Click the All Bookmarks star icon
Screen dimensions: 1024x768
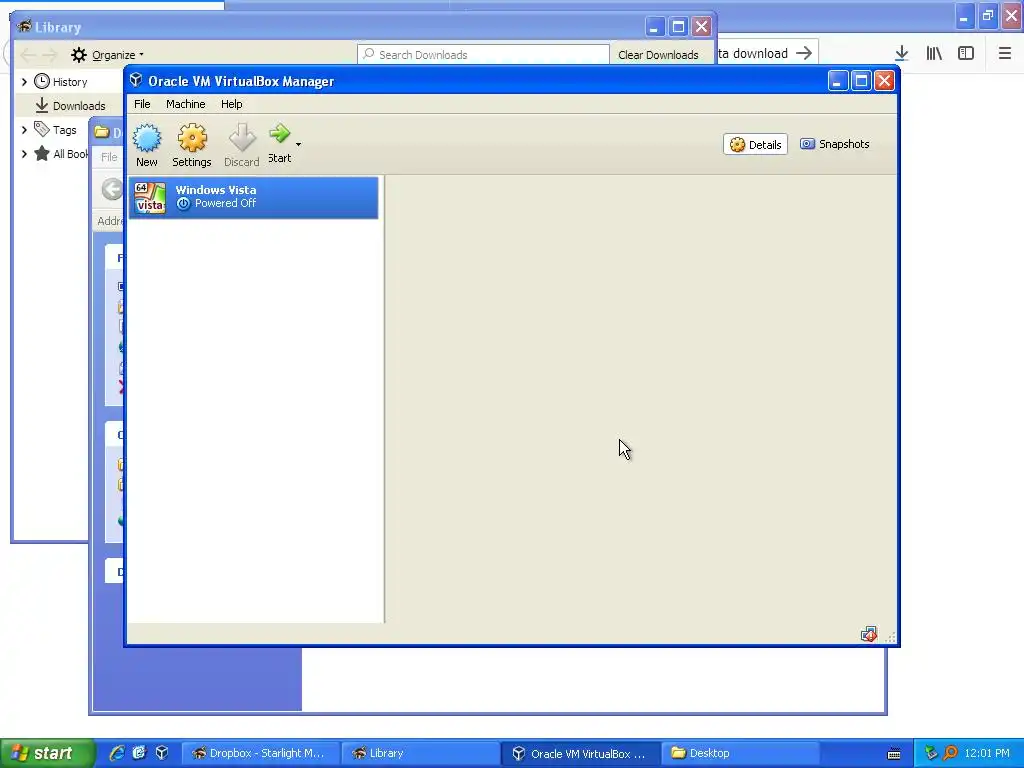[42, 153]
